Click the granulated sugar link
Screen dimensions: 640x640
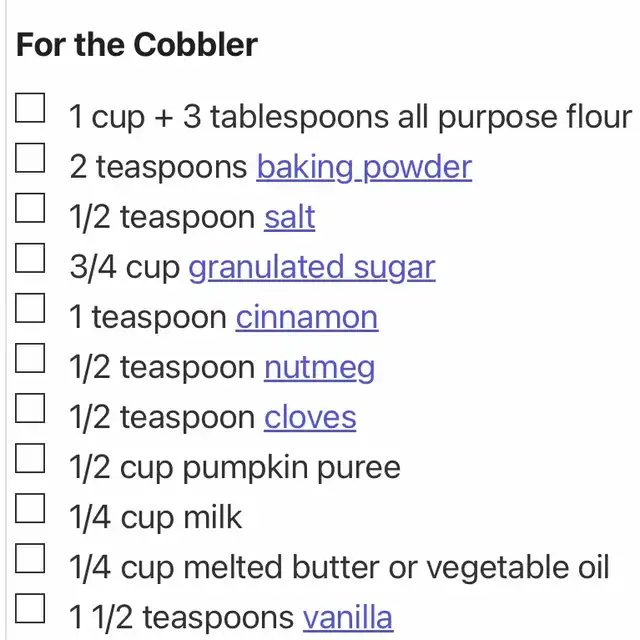click(x=311, y=267)
